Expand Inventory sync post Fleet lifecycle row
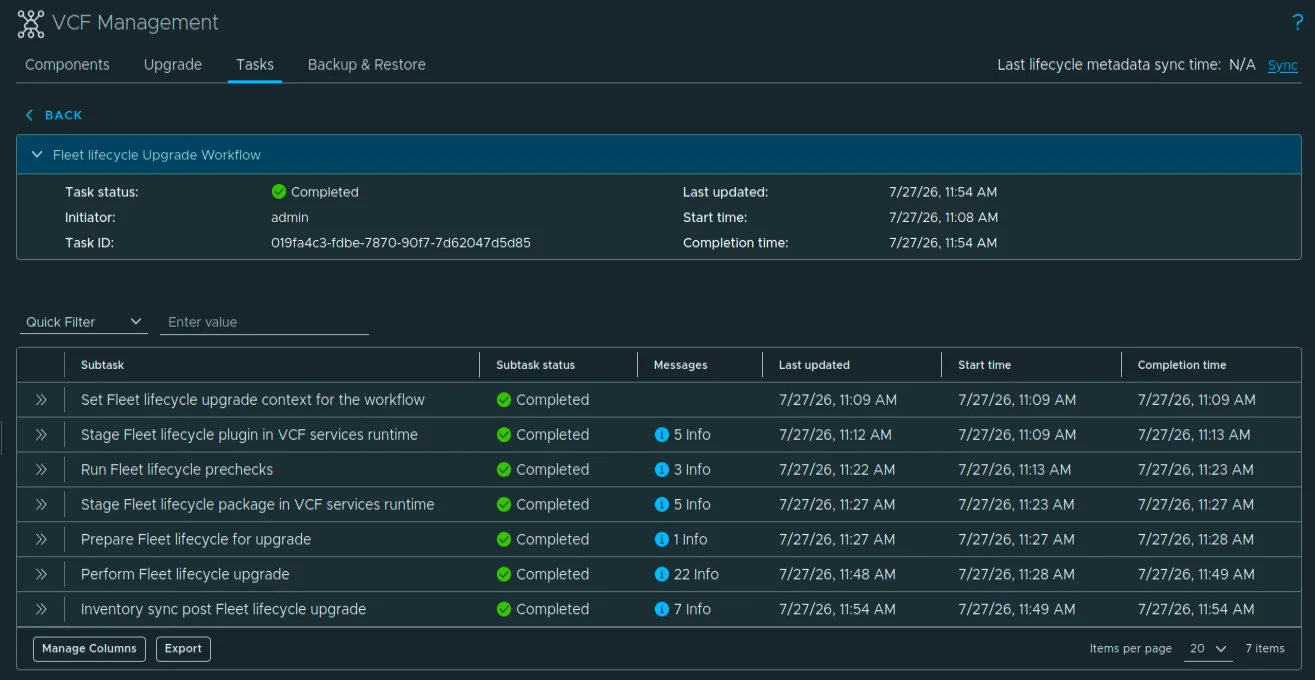 41,610
